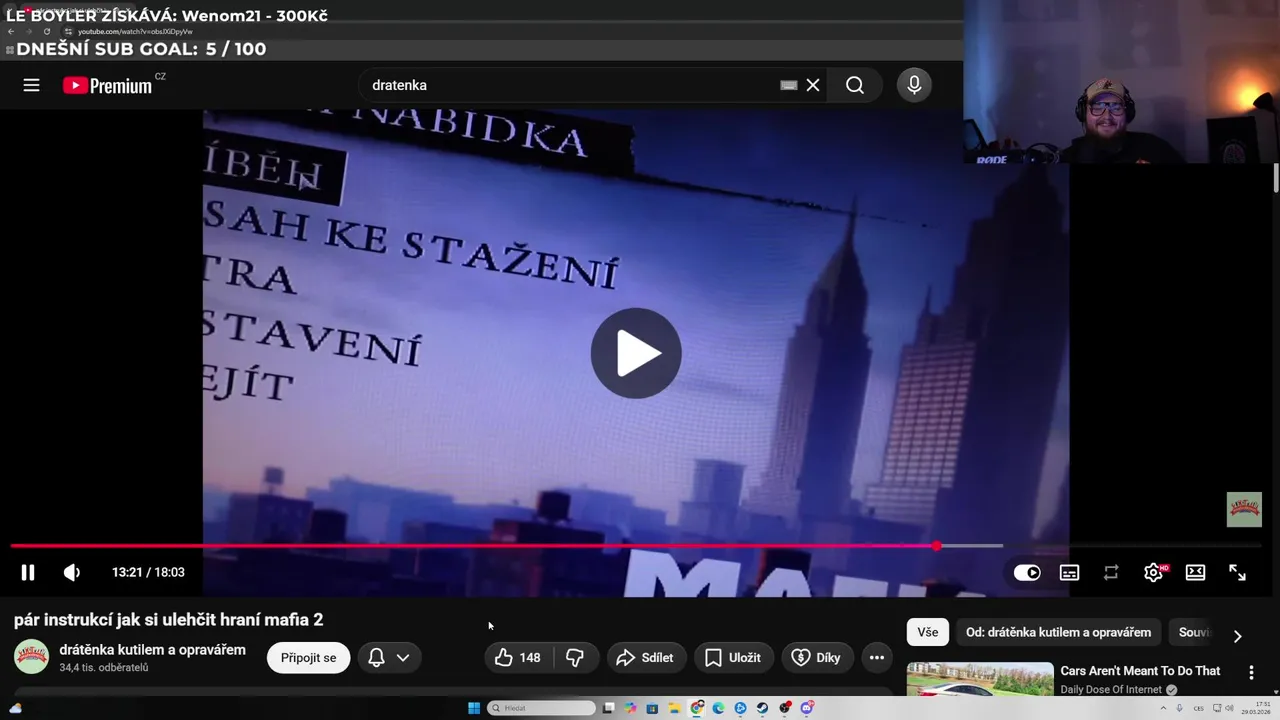
Task: Open the site info icon by the URL
Action: pos(68,31)
